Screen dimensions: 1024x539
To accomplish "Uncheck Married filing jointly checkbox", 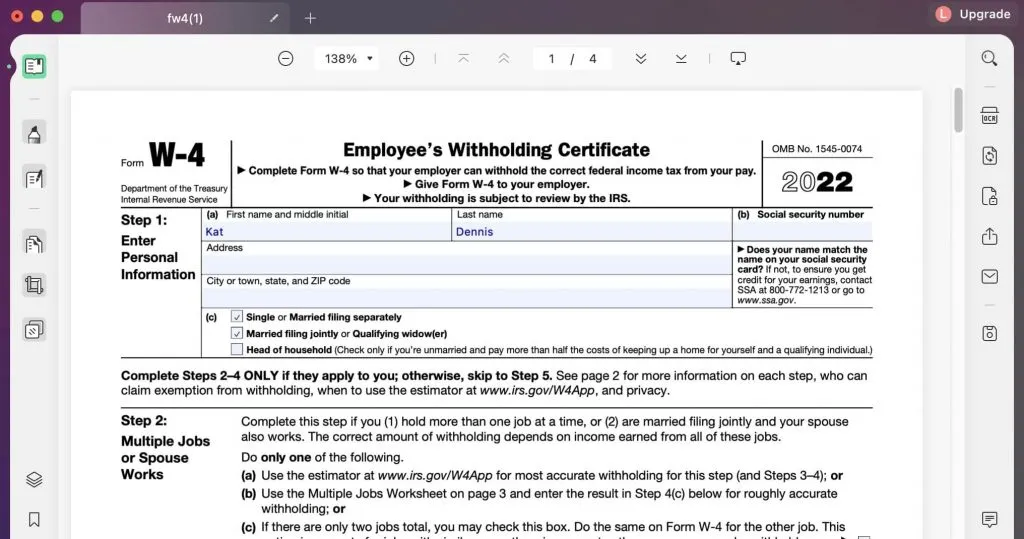I will click(236, 333).
